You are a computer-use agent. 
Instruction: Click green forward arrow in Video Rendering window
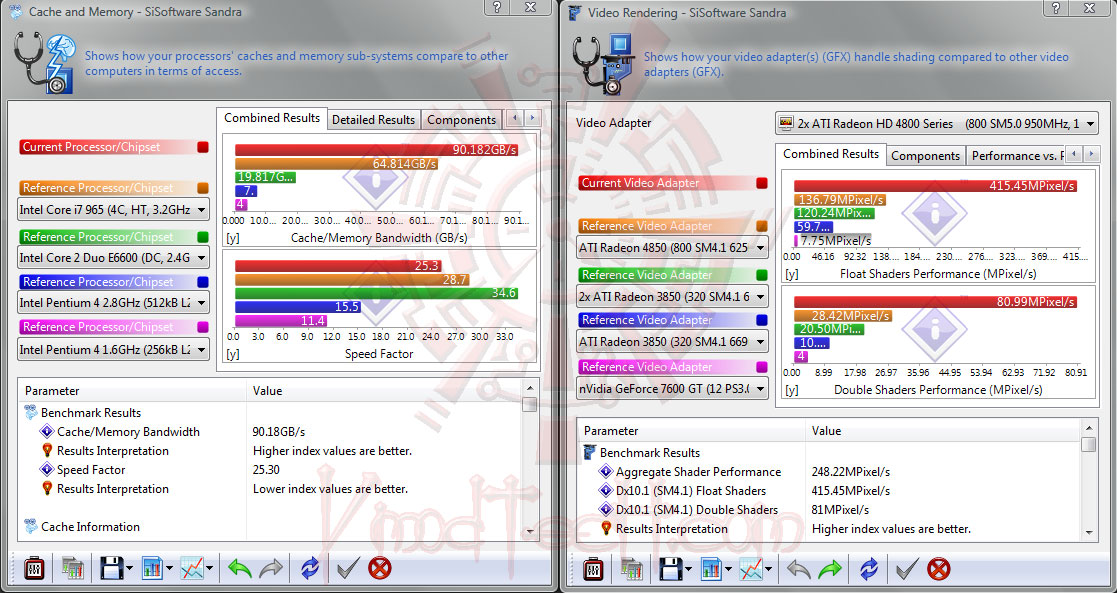pos(831,569)
